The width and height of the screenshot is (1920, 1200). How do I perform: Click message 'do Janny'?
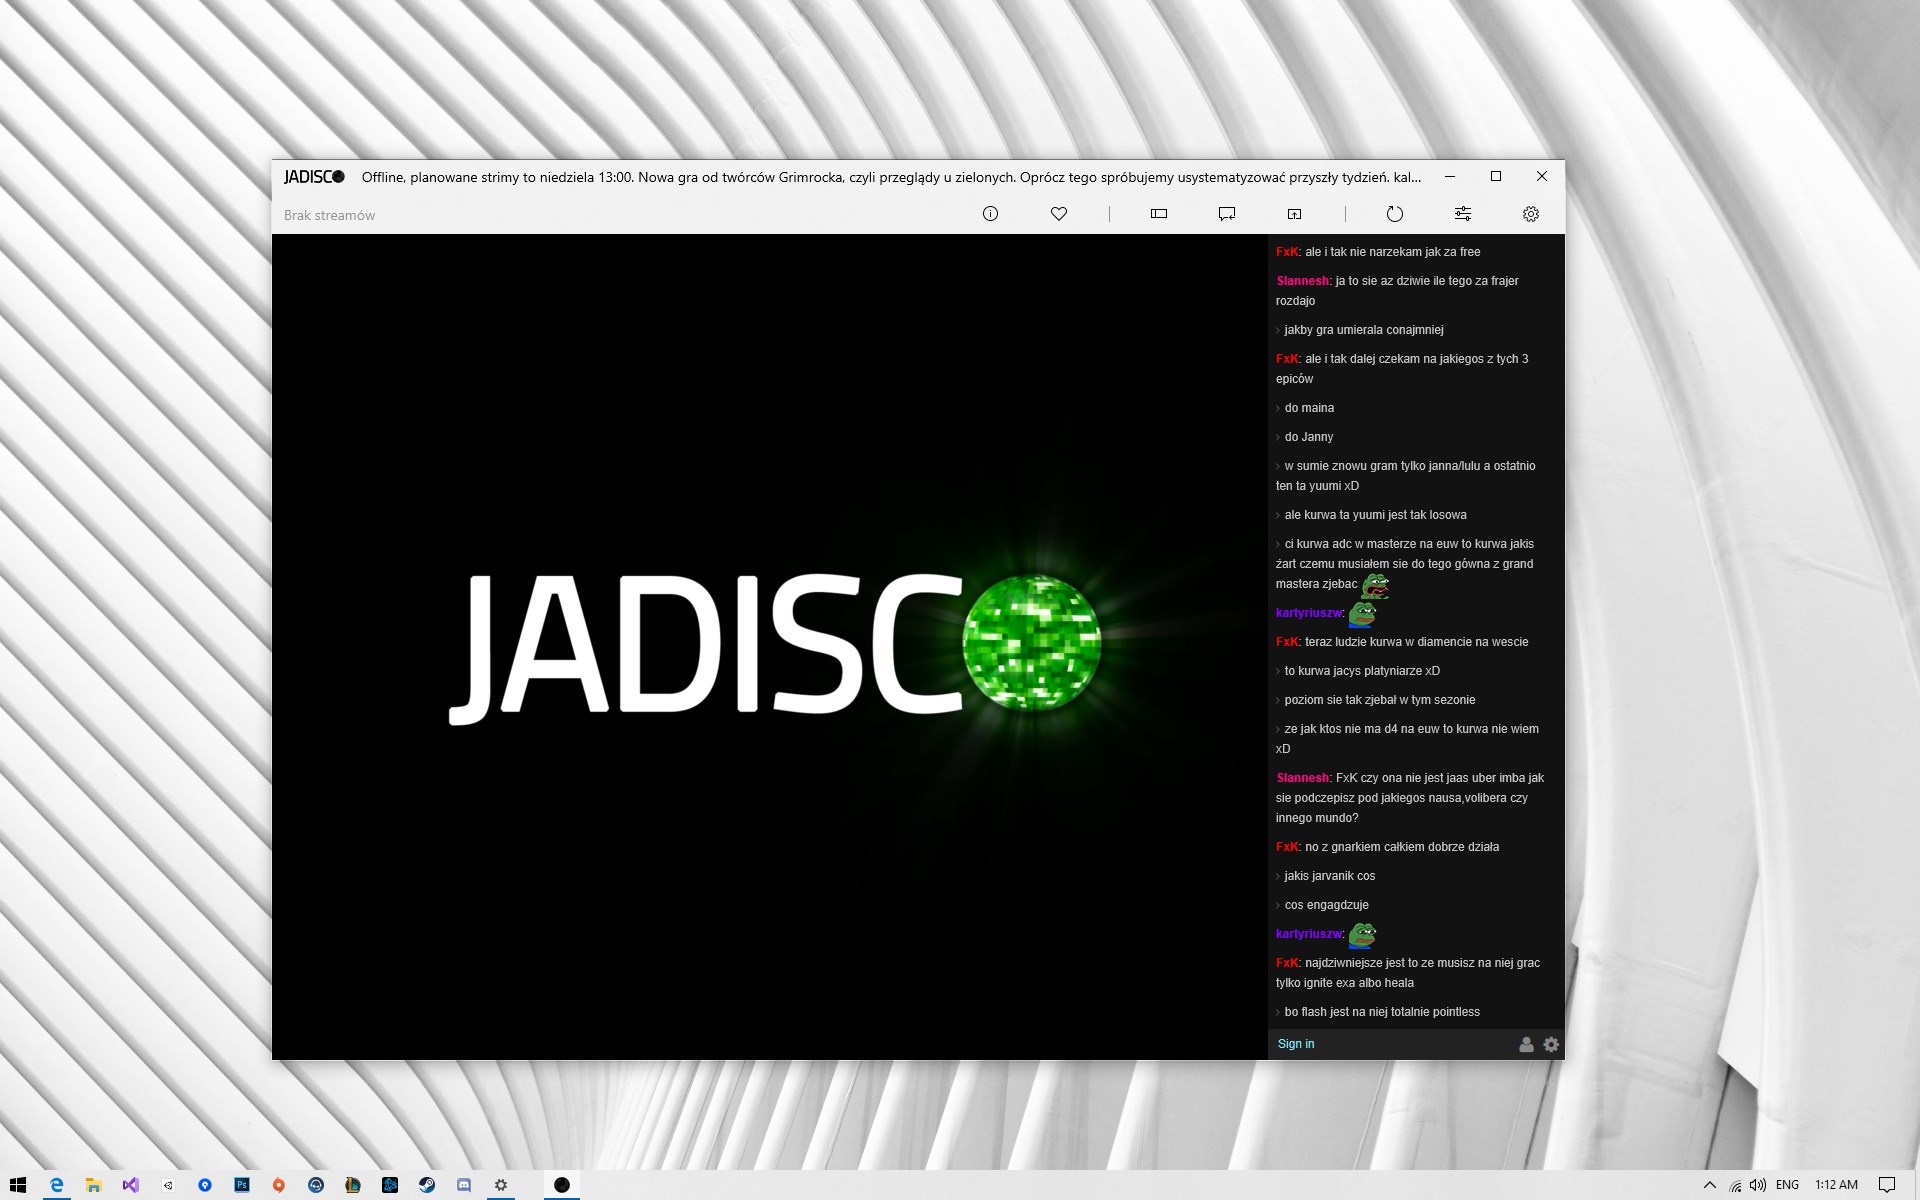(x=1309, y=437)
